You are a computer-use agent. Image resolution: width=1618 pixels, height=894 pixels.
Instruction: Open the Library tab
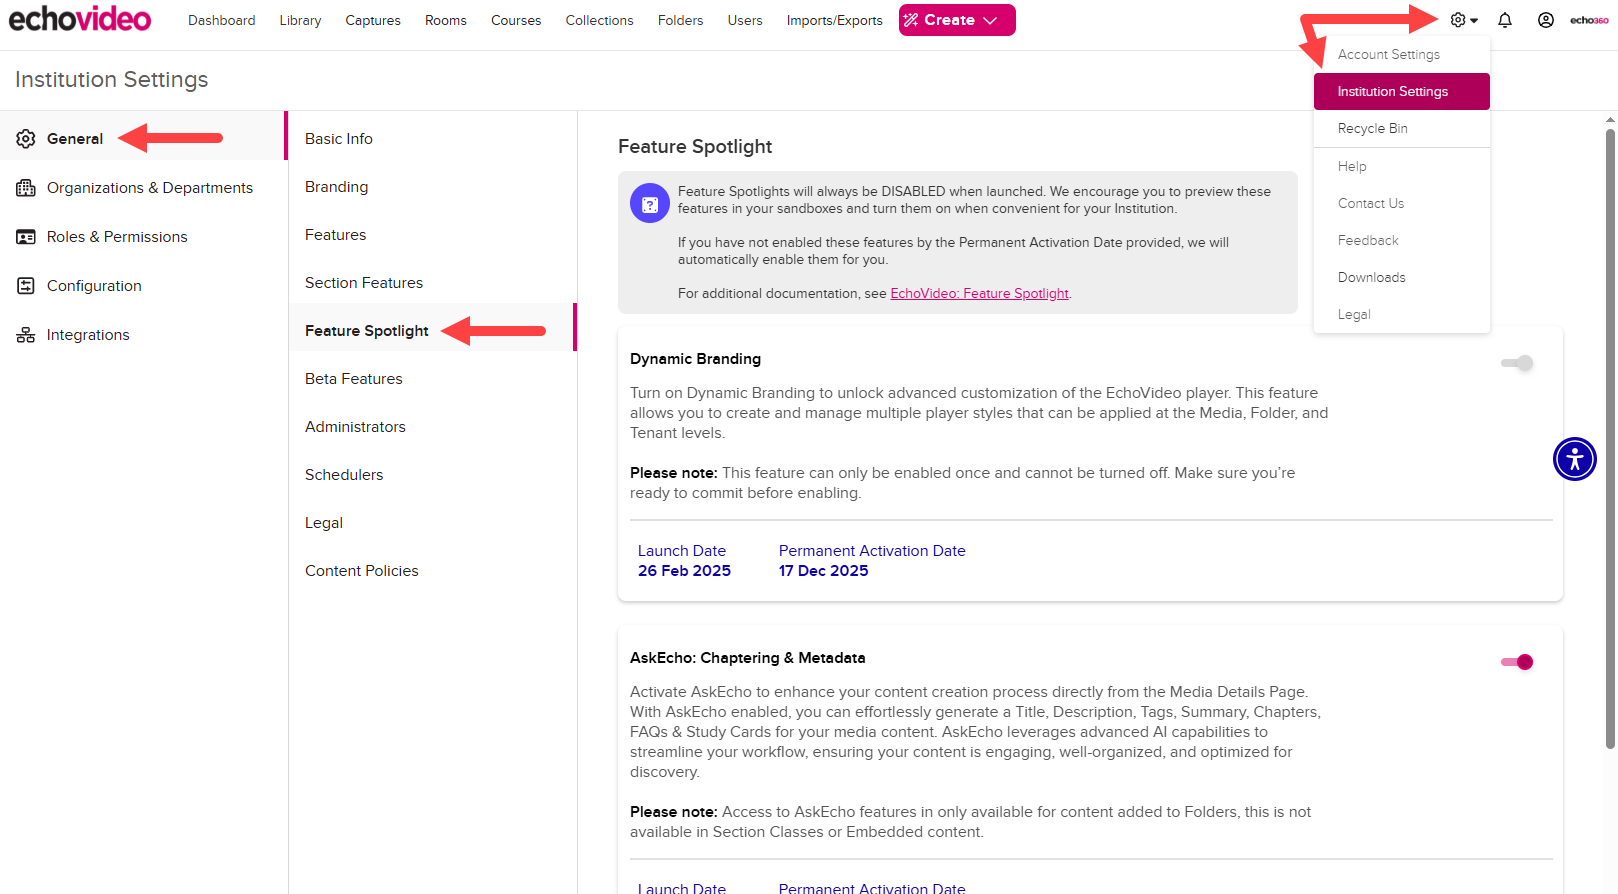coord(300,20)
